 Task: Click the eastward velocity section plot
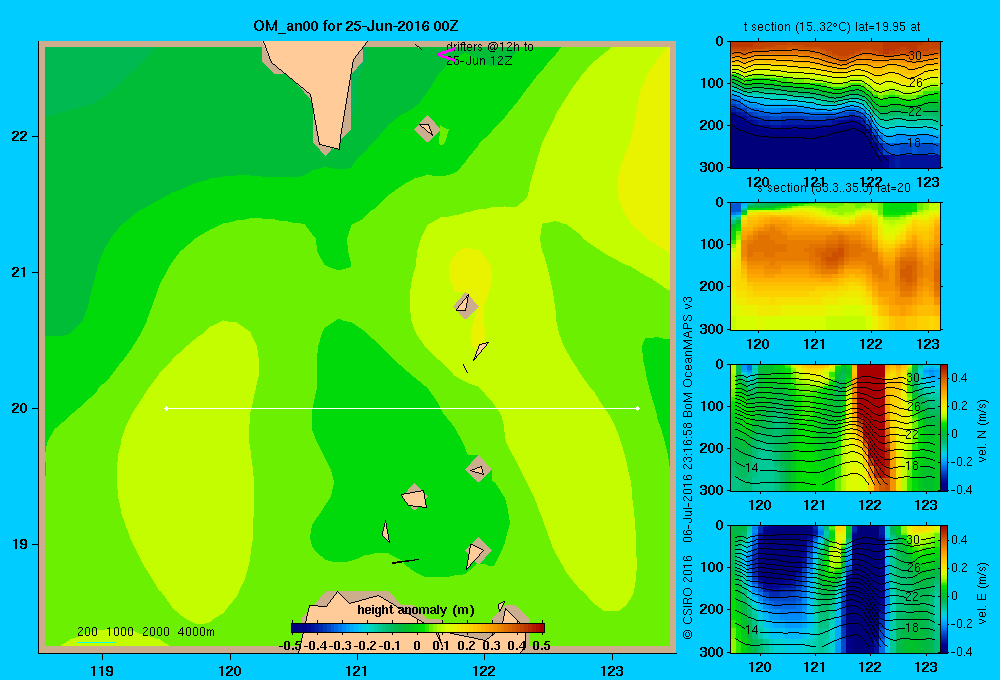(835, 589)
